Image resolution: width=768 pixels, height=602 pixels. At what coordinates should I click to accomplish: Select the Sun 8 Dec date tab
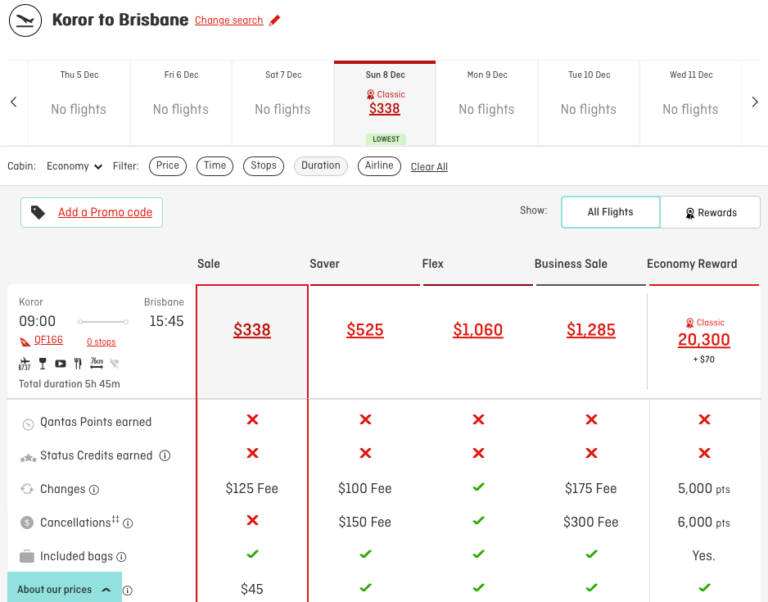pos(385,103)
